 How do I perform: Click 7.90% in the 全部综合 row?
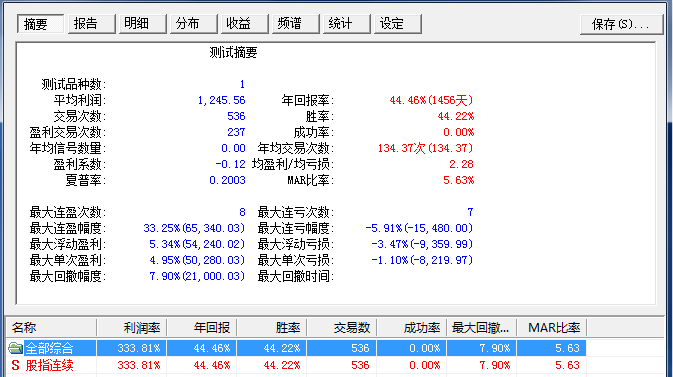(494, 348)
